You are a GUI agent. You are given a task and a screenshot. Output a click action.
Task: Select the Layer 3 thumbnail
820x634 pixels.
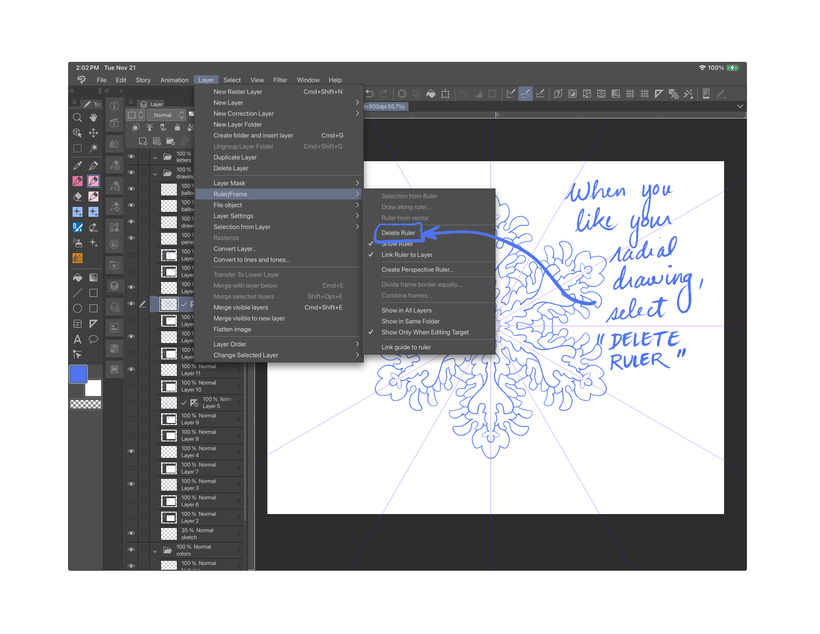coord(169,485)
